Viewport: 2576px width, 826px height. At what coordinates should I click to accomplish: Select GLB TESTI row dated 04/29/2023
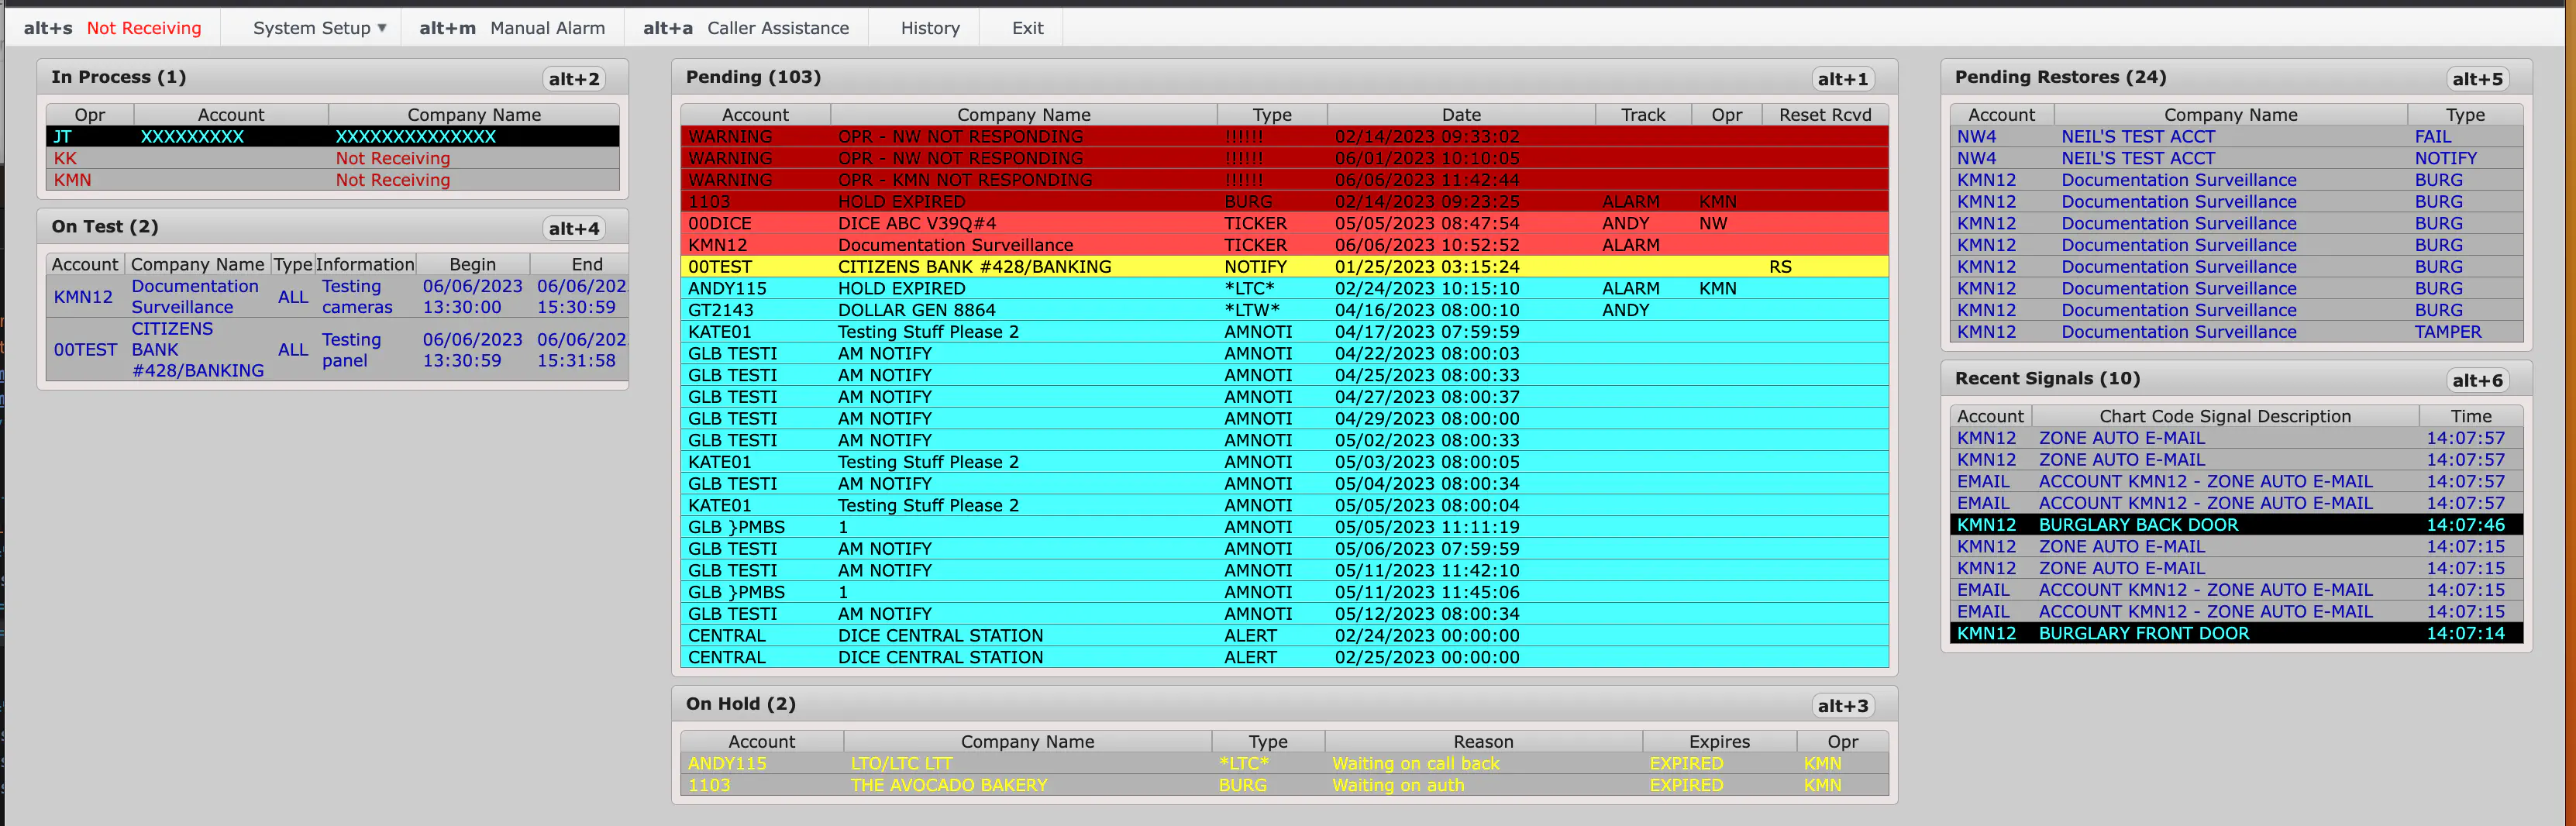coord(1284,419)
